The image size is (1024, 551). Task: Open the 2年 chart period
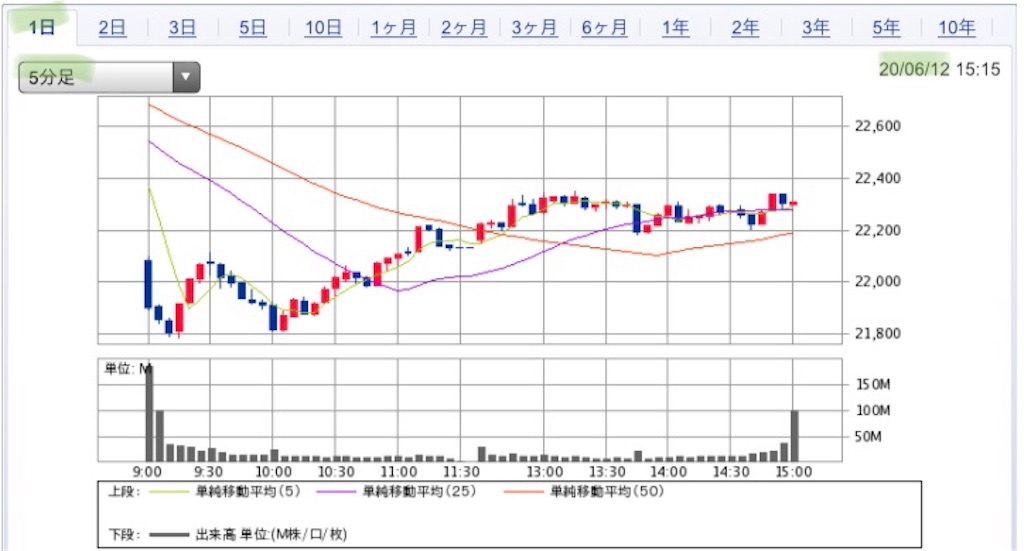pyautogui.click(x=745, y=27)
